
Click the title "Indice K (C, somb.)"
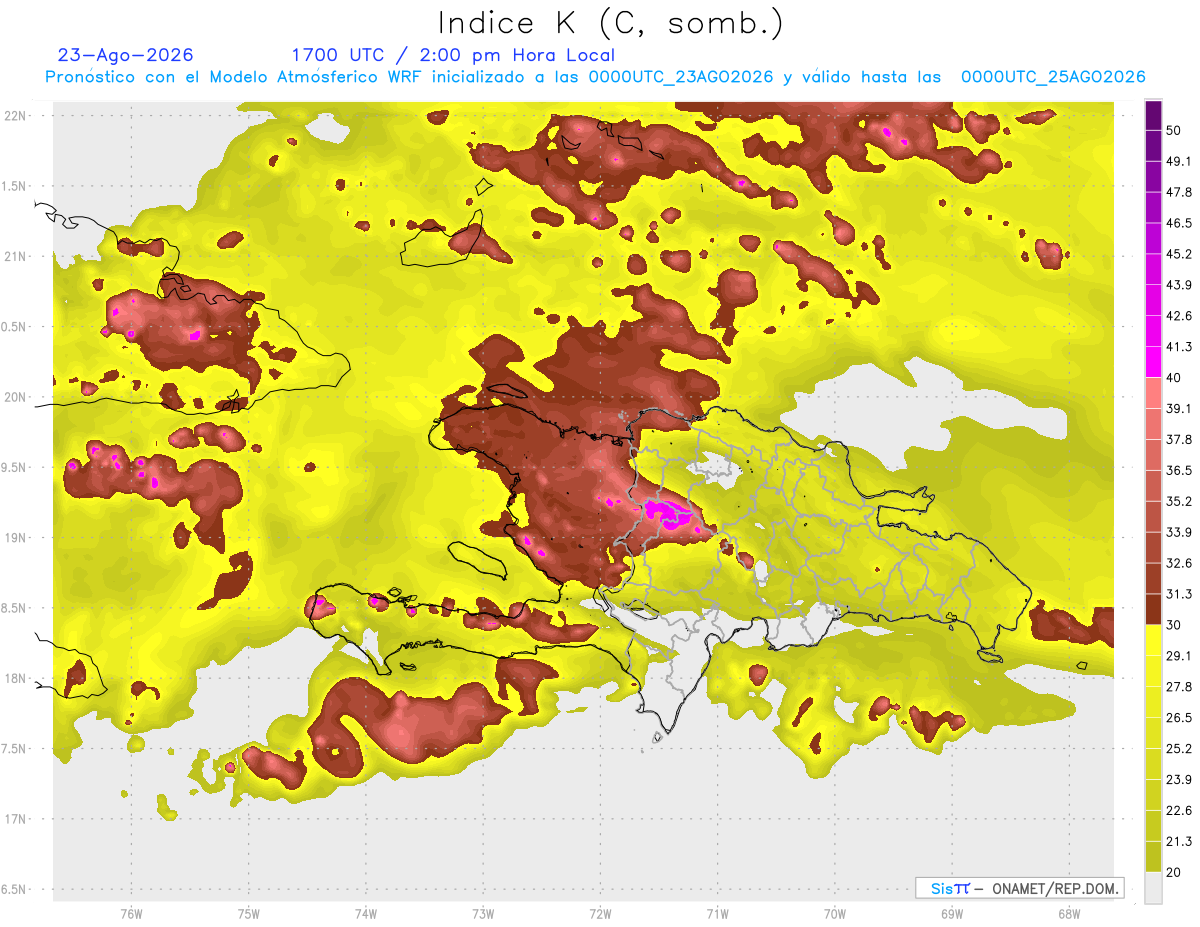click(x=611, y=23)
